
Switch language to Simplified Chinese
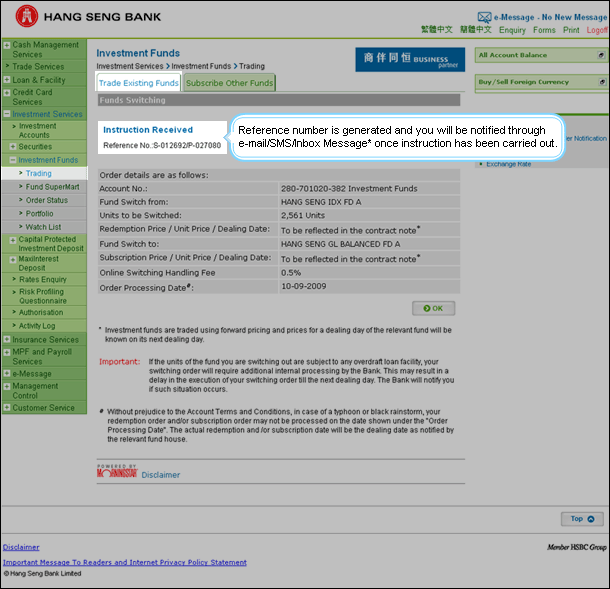(x=475, y=30)
